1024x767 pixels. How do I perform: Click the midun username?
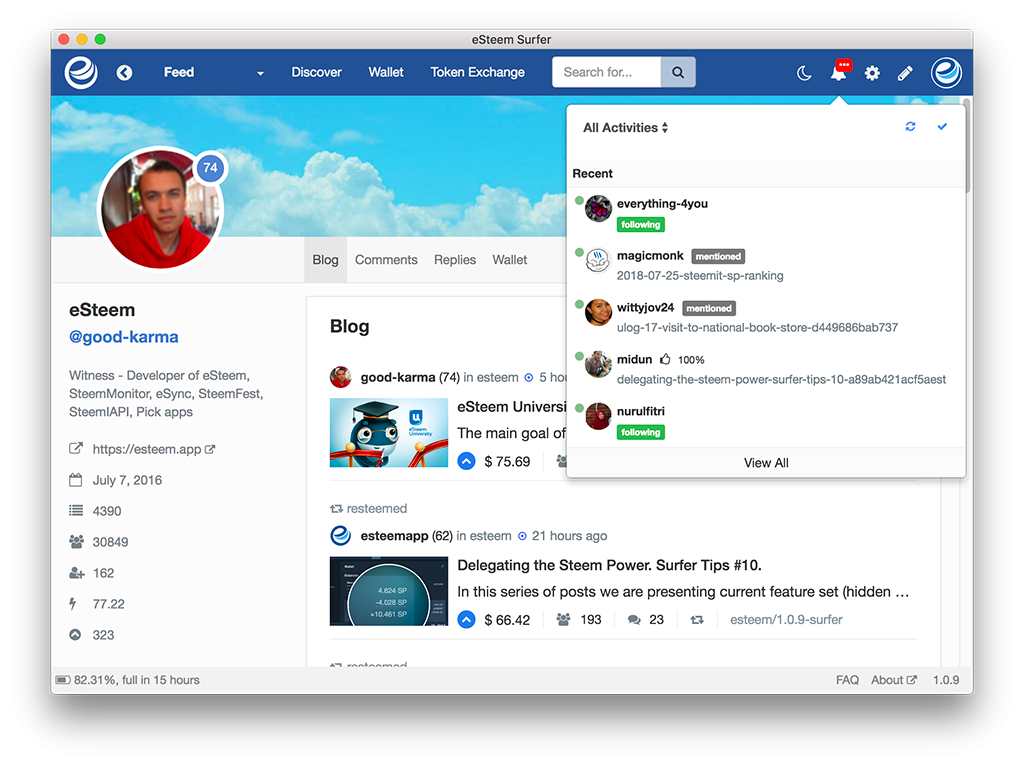pos(634,359)
